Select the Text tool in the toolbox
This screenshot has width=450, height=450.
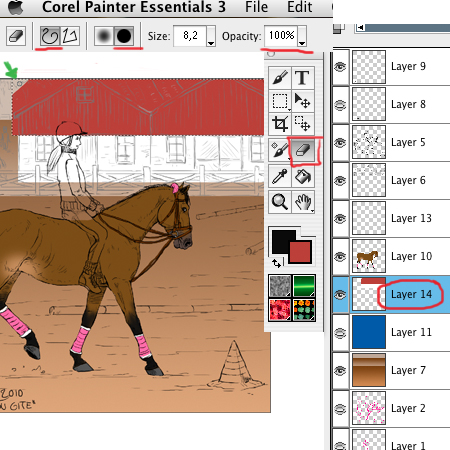[x=303, y=78]
